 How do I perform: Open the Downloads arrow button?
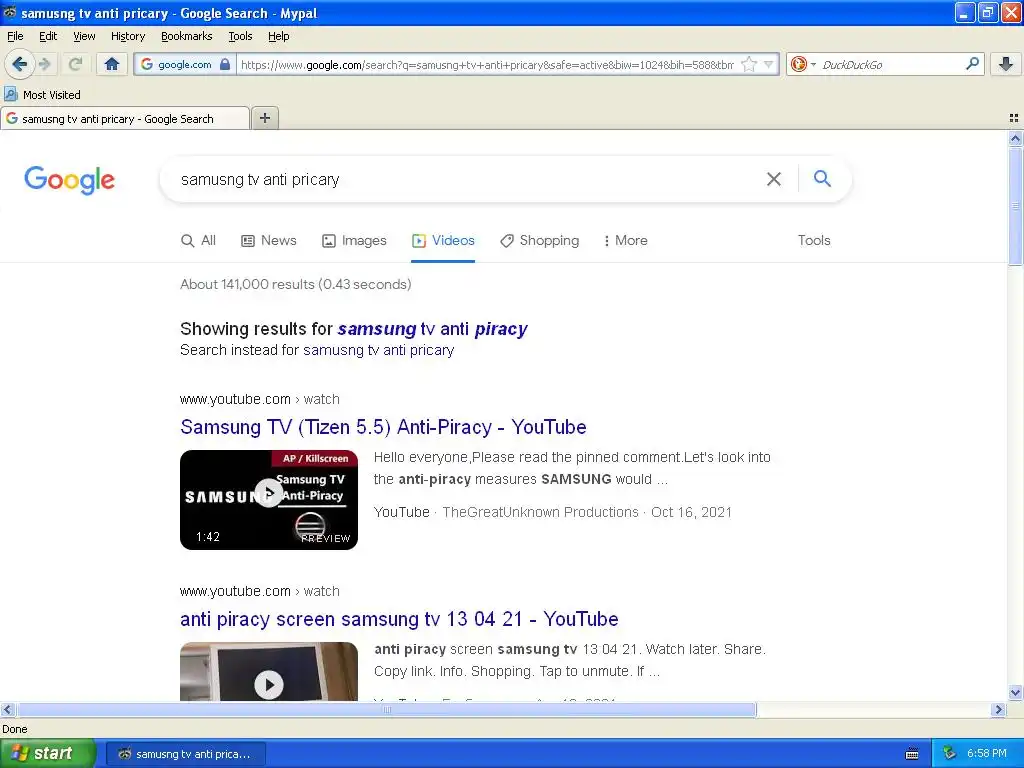coord(1006,63)
